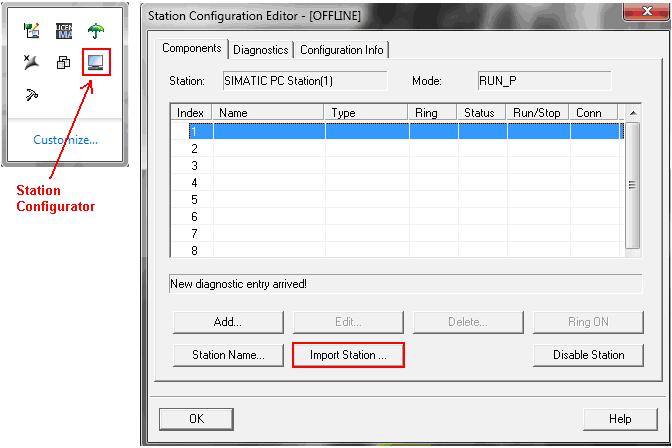
Task: Click the overlapping windows tray icon
Action: [x=63, y=63]
